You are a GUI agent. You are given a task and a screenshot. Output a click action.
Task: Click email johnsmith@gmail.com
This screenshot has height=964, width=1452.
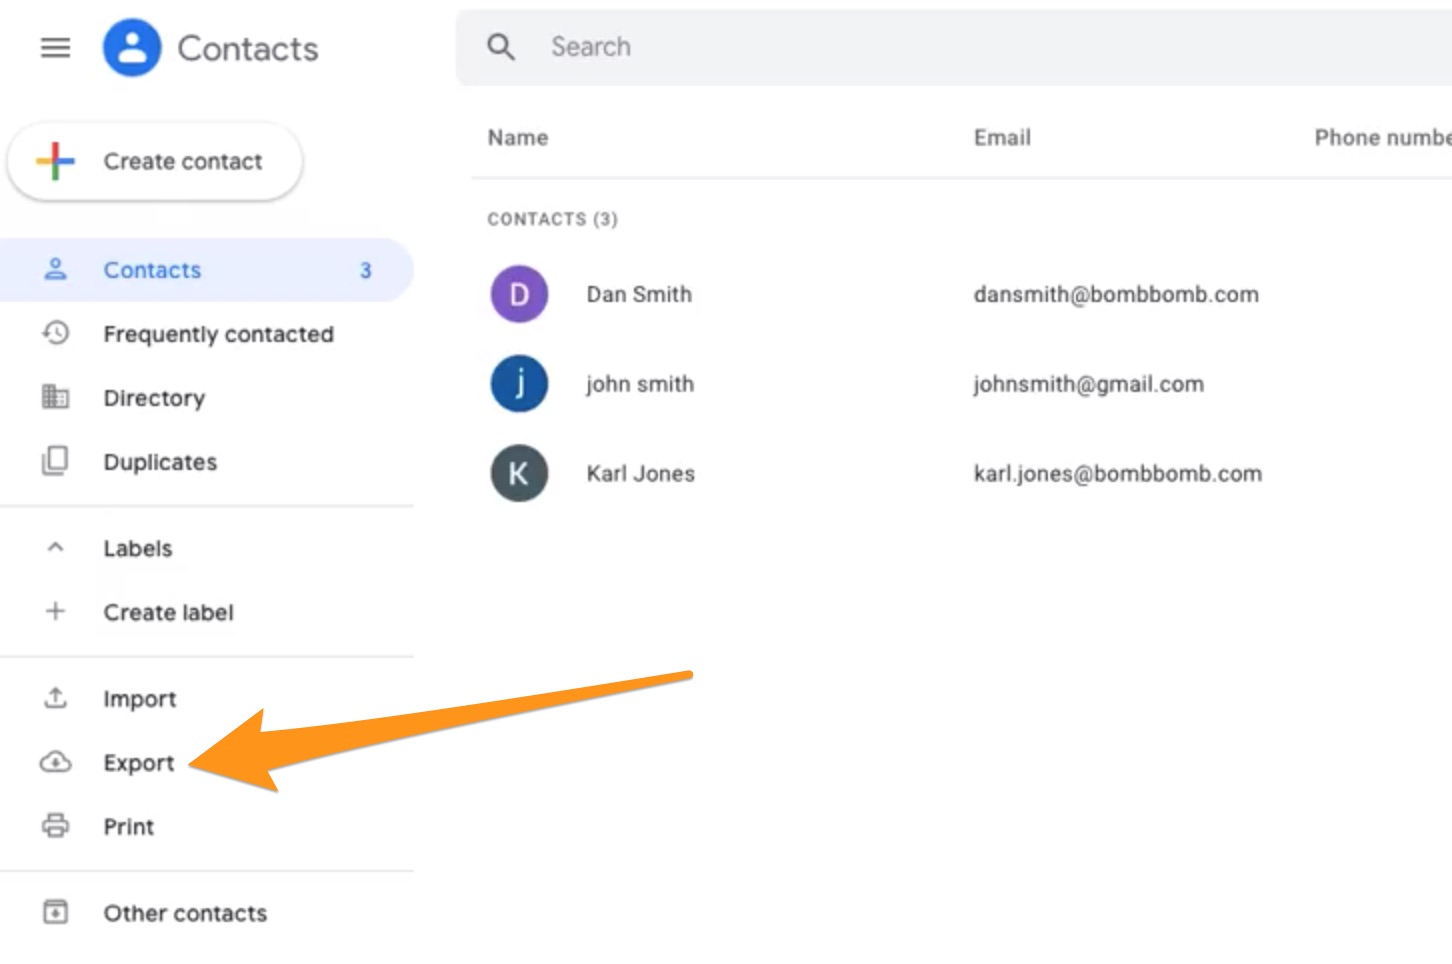click(x=1088, y=384)
